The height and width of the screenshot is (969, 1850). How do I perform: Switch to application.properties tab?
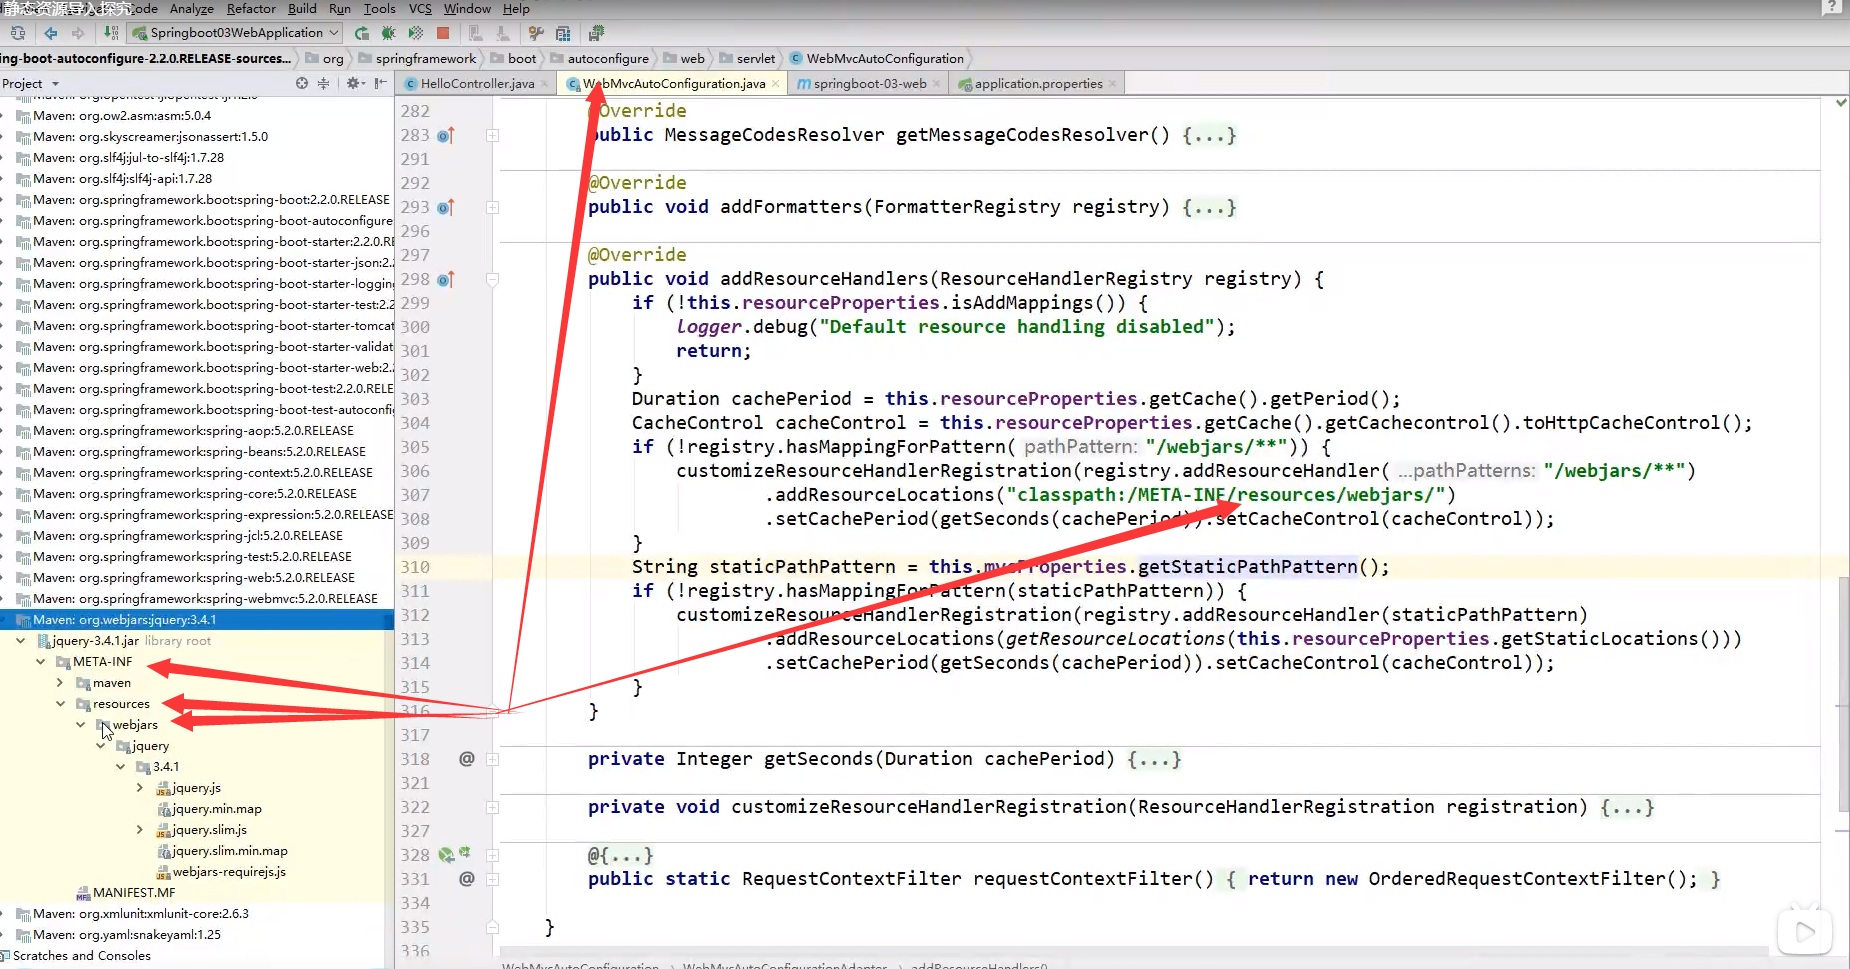tap(1036, 84)
